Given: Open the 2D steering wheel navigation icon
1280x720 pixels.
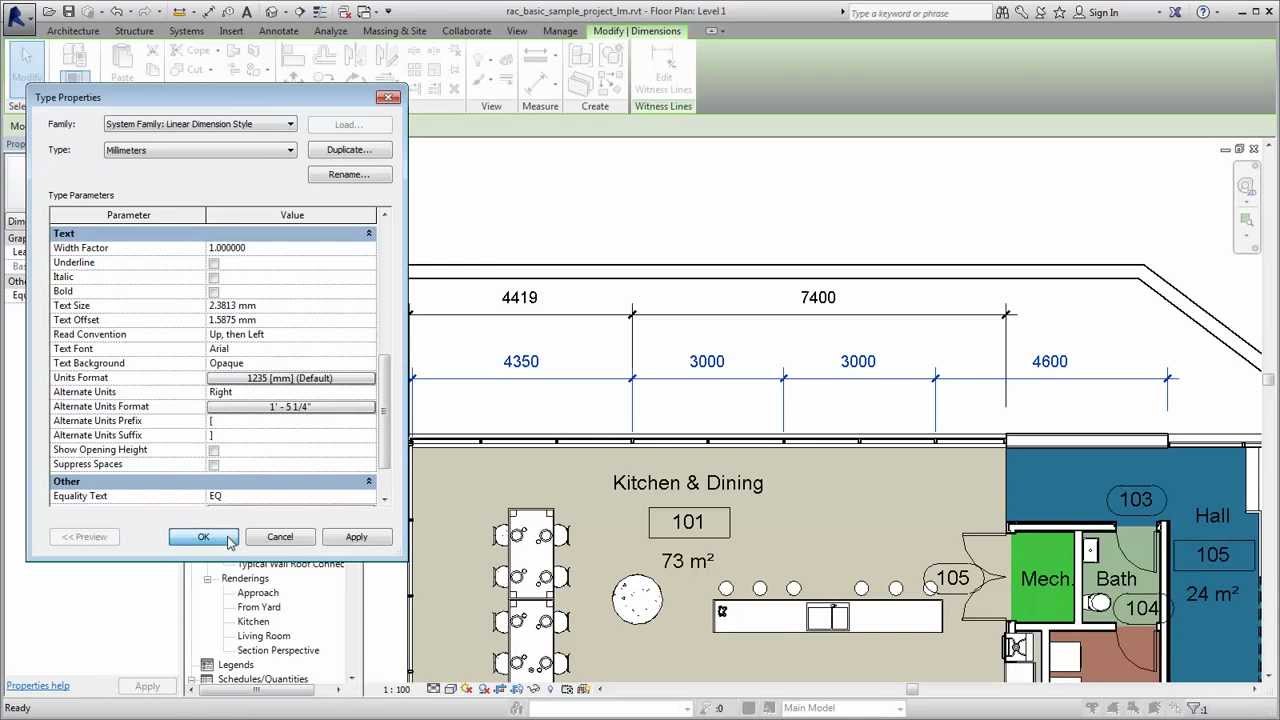Looking at the screenshot, I should [1246, 186].
